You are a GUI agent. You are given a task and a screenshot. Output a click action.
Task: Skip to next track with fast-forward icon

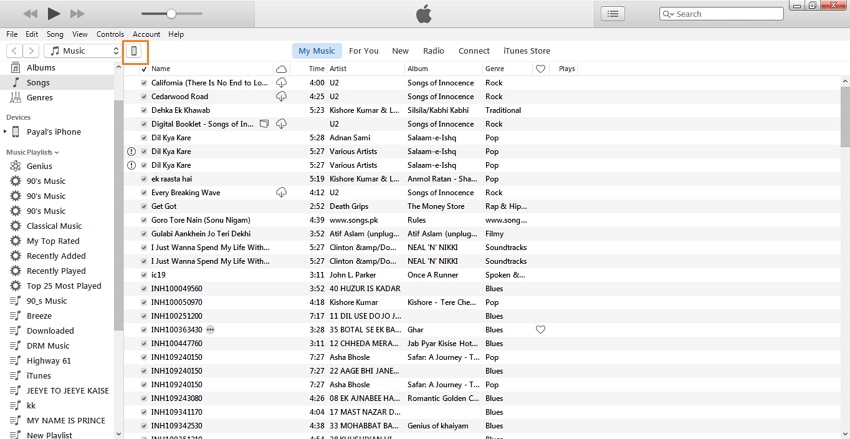78,14
